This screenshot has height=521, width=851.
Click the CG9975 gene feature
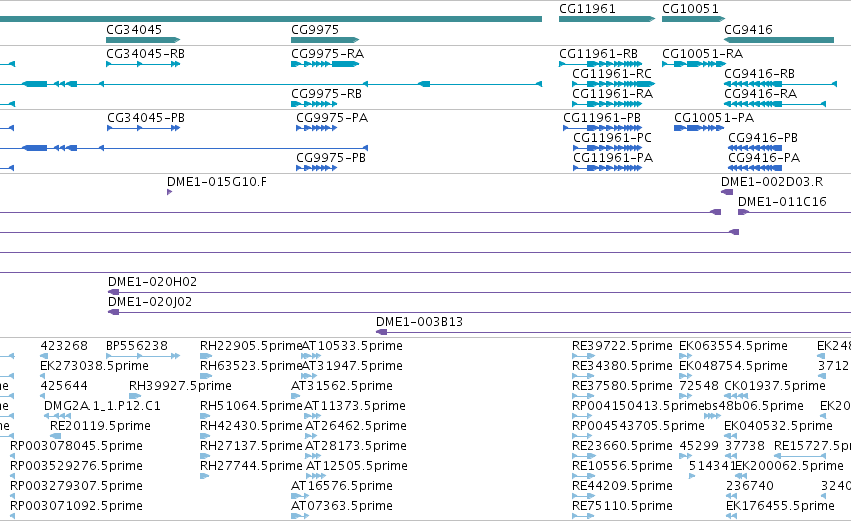coord(325,40)
